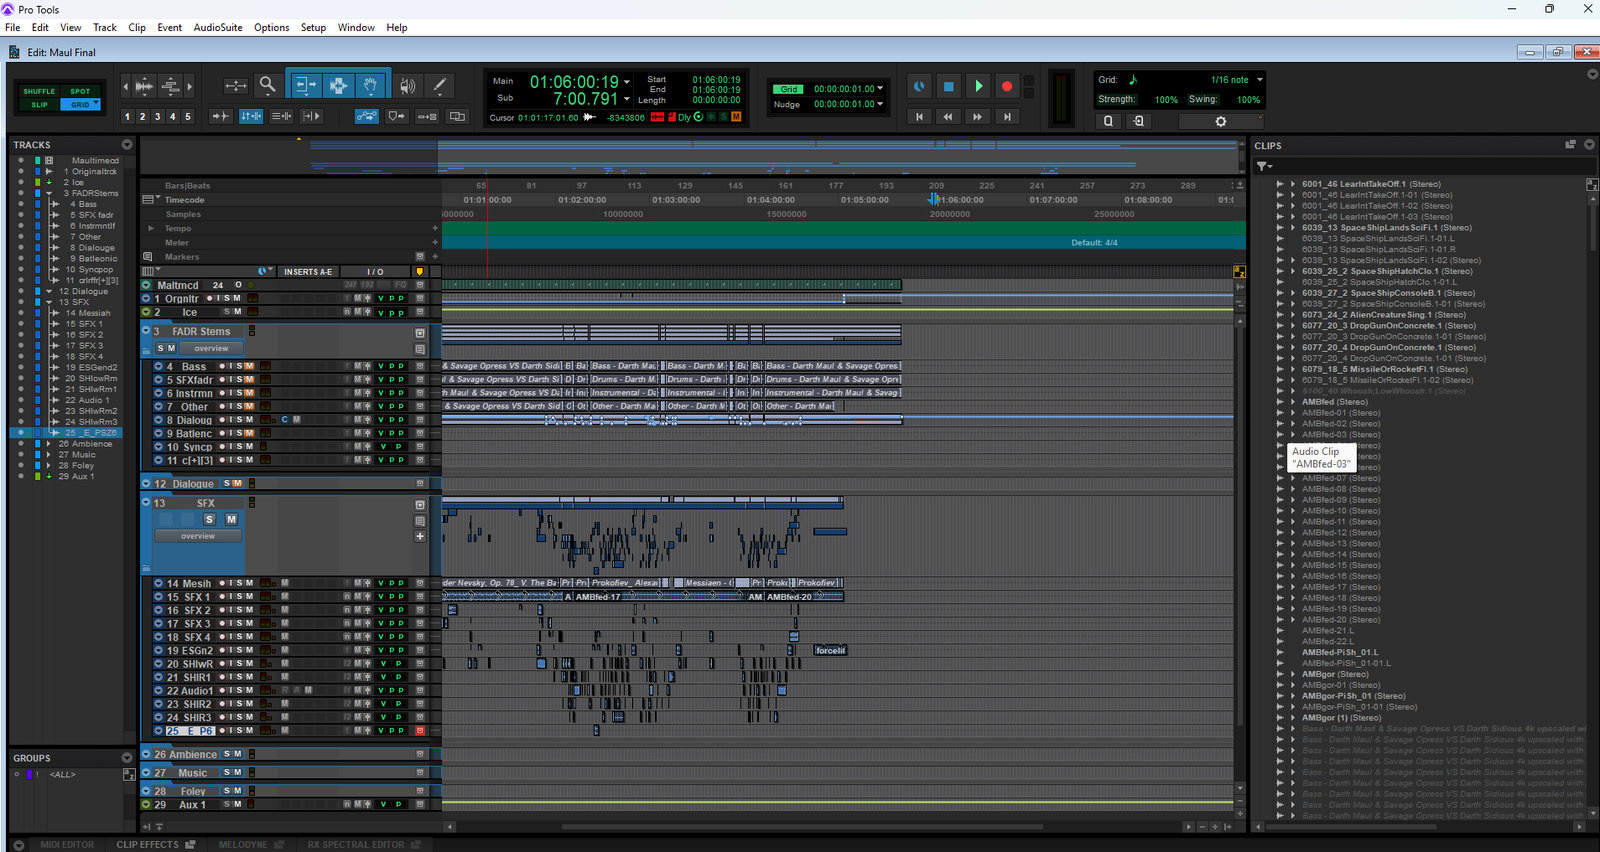Screen dimensions: 1600x852
Task: Click the quantize Strength 100% value
Action: pyautogui.click(x=1166, y=100)
